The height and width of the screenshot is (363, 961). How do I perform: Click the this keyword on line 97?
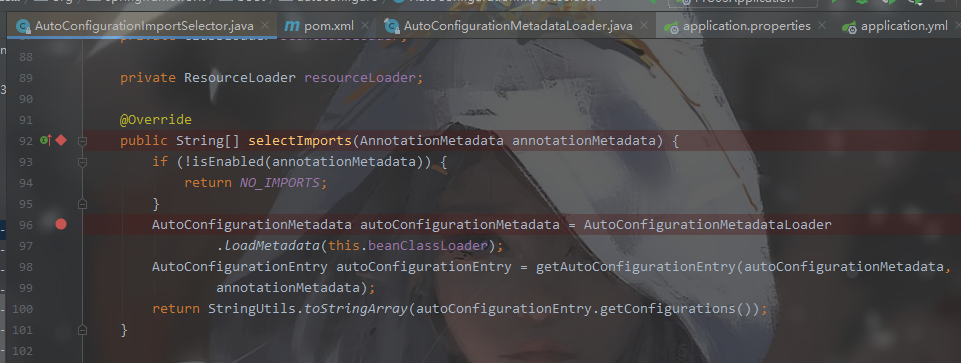pos(344,246)
